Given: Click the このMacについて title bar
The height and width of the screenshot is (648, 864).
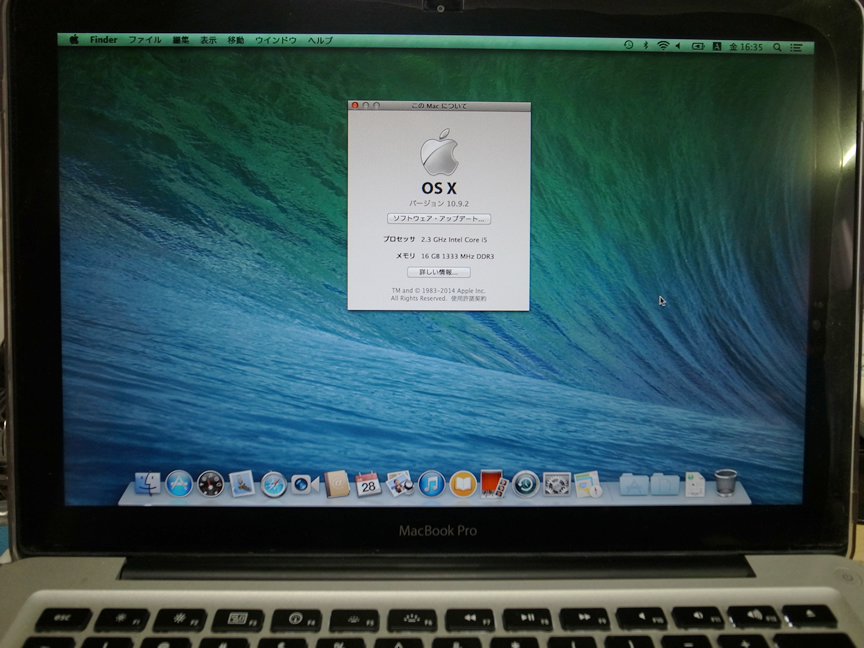Looking at the screenshot, I should (x=439, y=106).
